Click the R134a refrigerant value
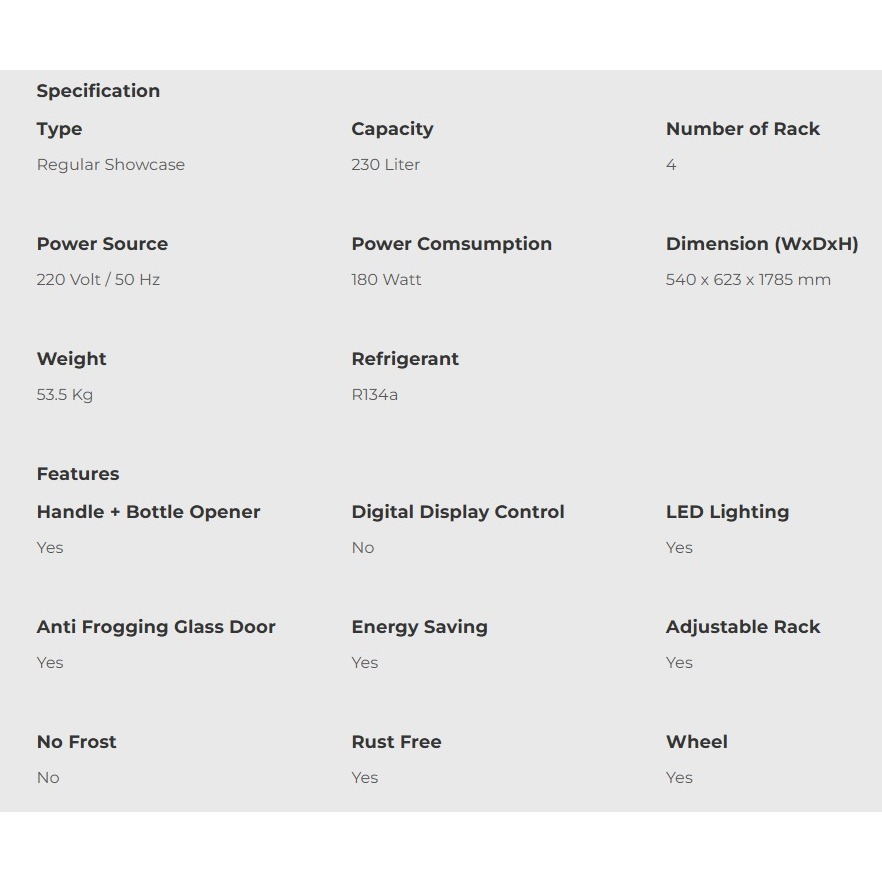 tap(374, 395)
